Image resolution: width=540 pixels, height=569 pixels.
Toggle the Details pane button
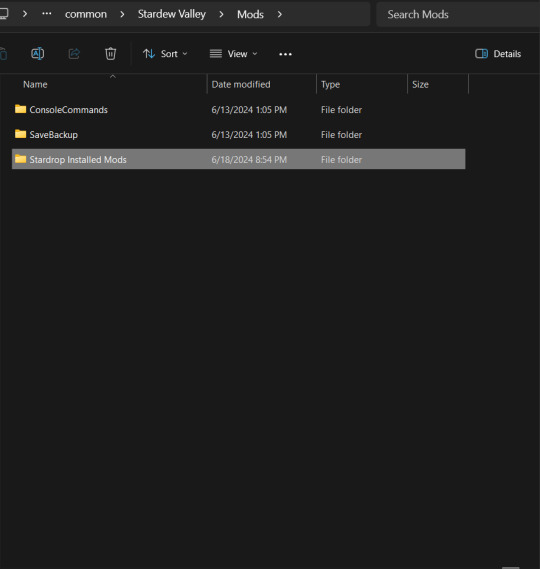pos(498,54)
